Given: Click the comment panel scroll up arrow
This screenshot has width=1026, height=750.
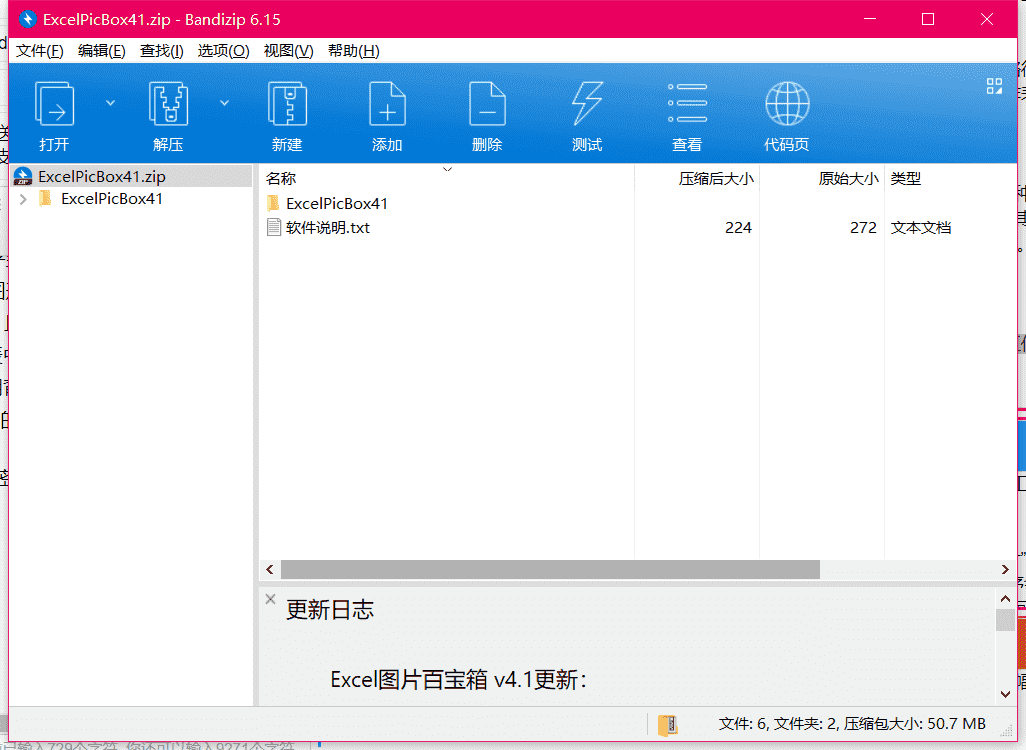Looking at the screenshot, I should (x=1006, y=598).
